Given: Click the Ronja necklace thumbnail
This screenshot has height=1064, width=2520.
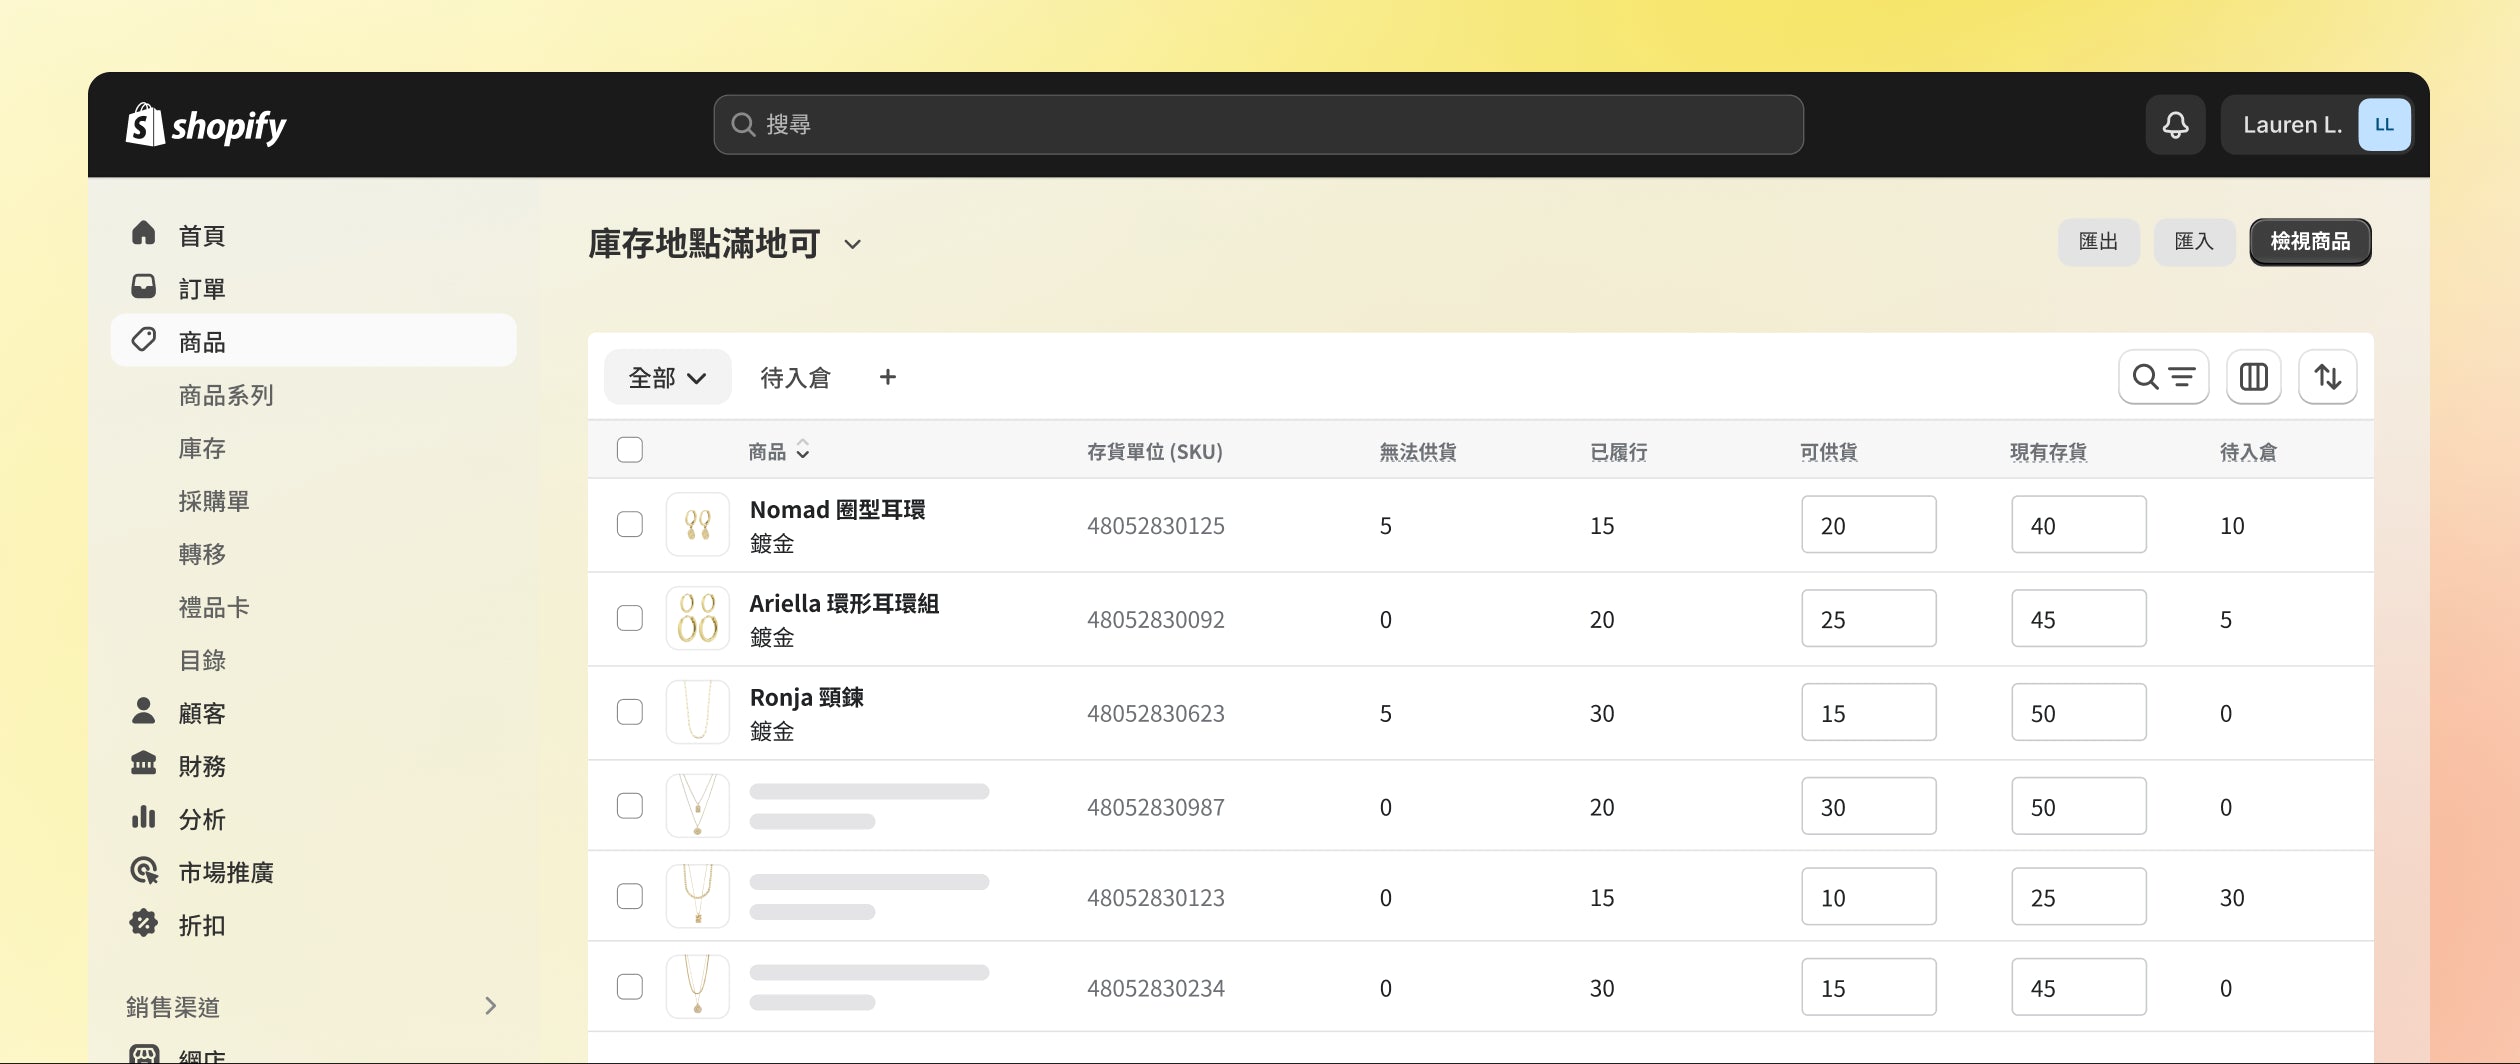Looking at the screenshot, I should (x=697, y=712).
